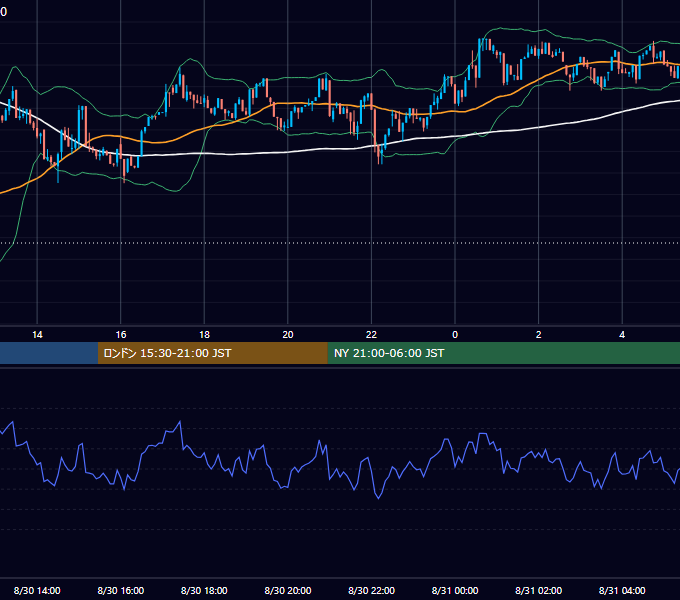Click hour label 0 on chart axis
The height and width of the screenshot is (600, 680).
coord(455,335)
